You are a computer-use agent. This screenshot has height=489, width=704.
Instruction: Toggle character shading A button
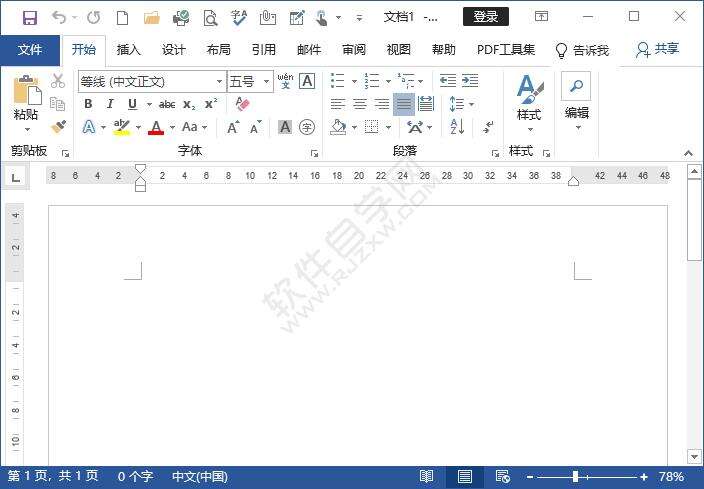285,127
